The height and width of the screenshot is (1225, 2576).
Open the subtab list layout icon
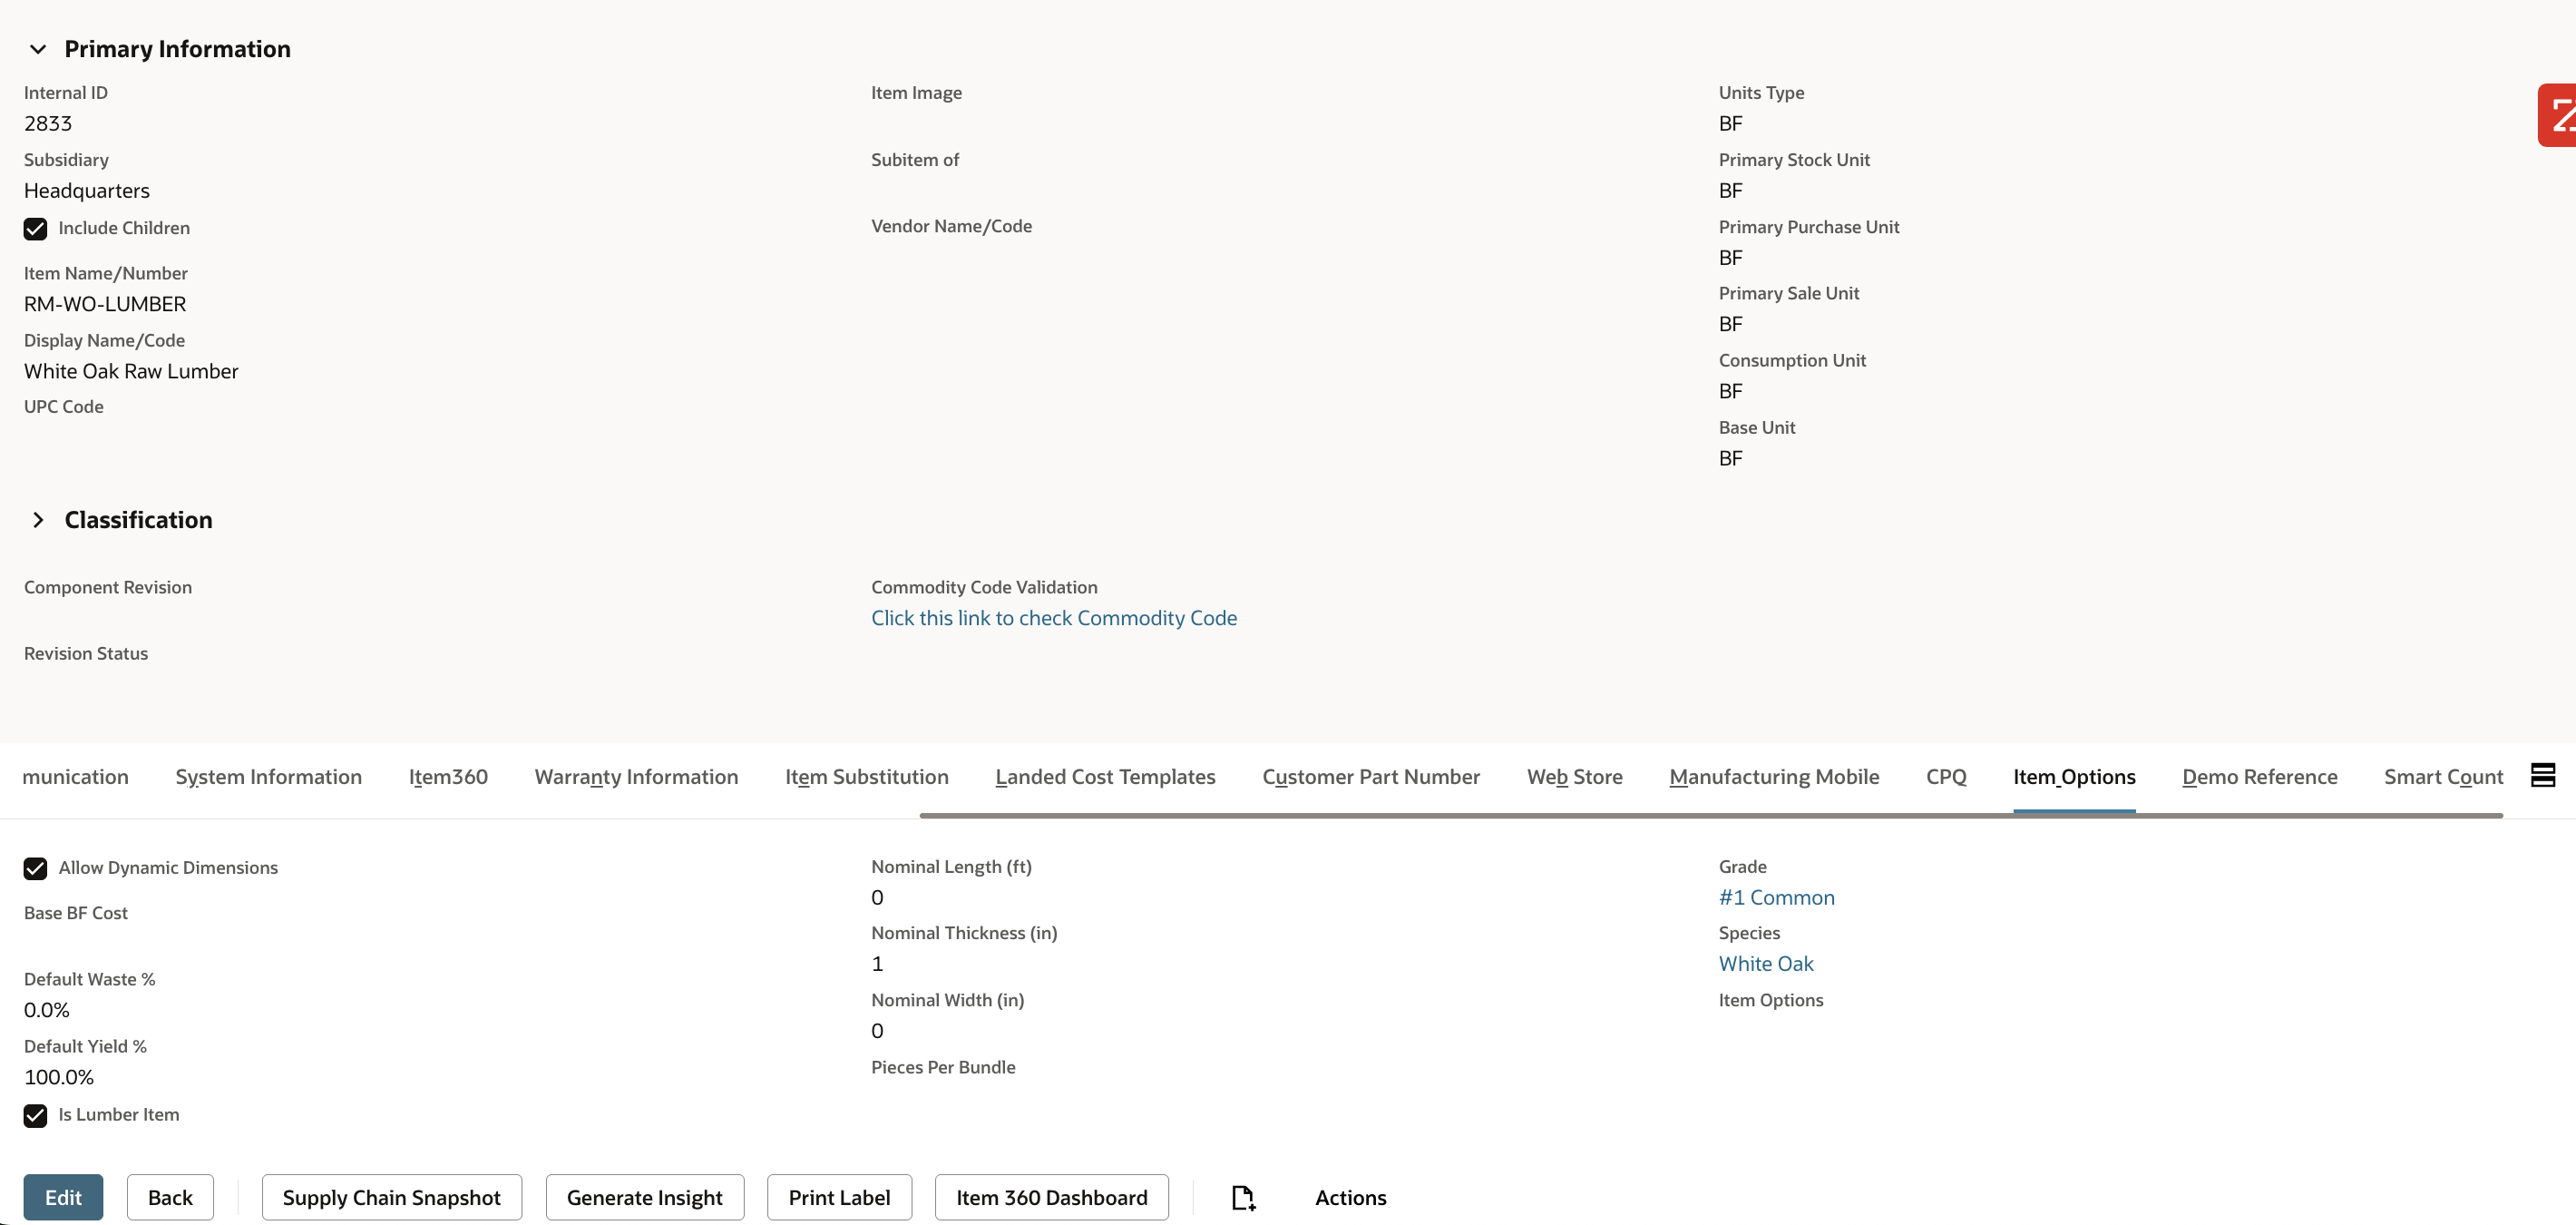(x=2542, y=775)
